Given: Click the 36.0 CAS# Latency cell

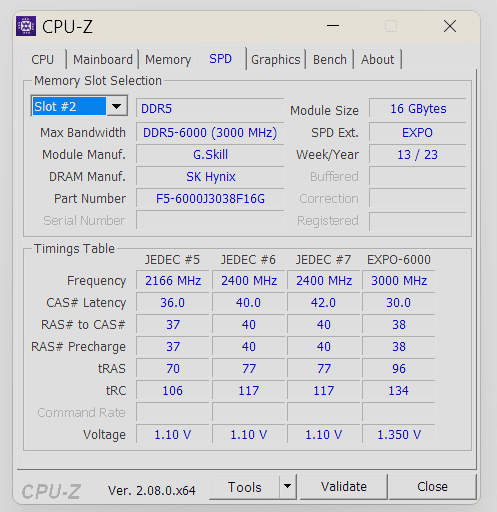Looking at the screenshot, I should pyautogui.click(x=173, y=303).
